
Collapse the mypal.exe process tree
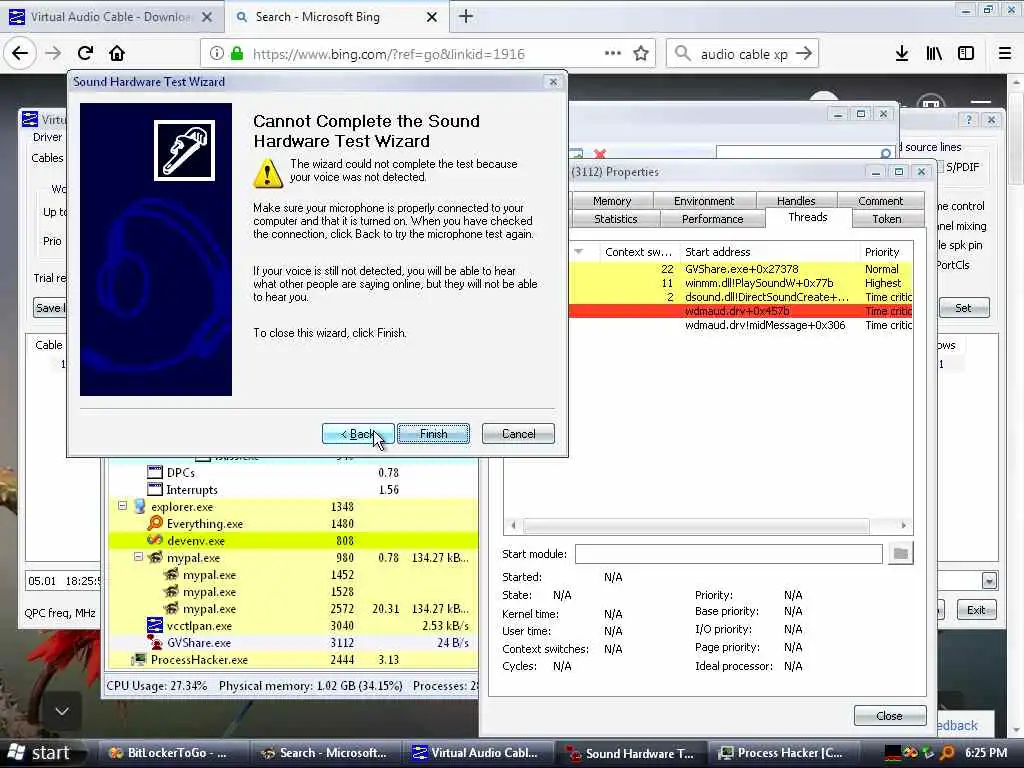(138, 557)
